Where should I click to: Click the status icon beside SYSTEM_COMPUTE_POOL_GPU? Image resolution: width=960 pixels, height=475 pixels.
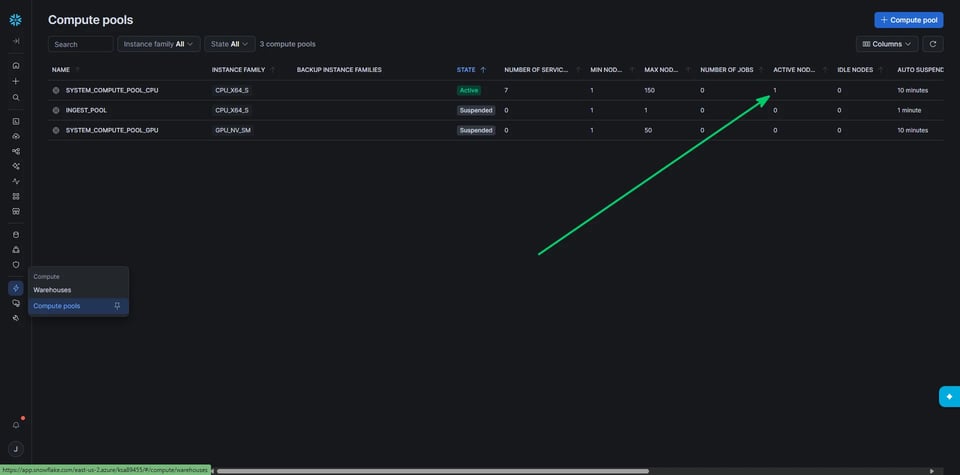(x=56, y=130)
